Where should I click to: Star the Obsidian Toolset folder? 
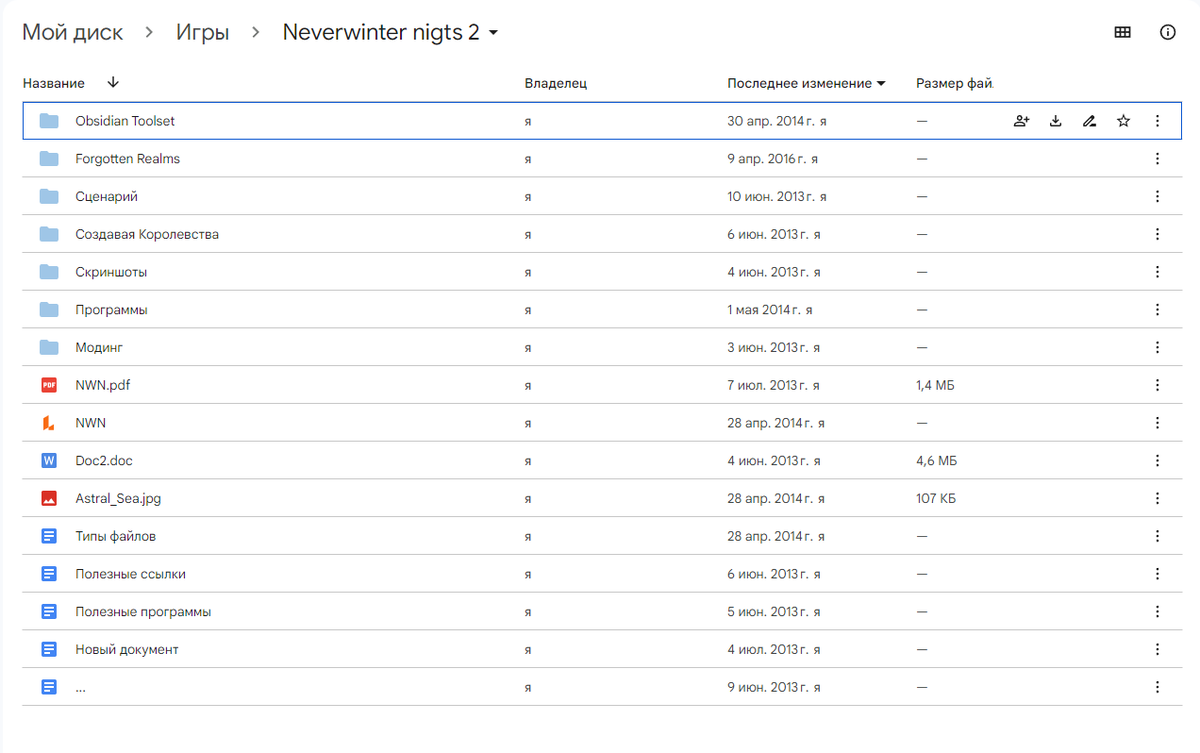[x=1123, y=121]
